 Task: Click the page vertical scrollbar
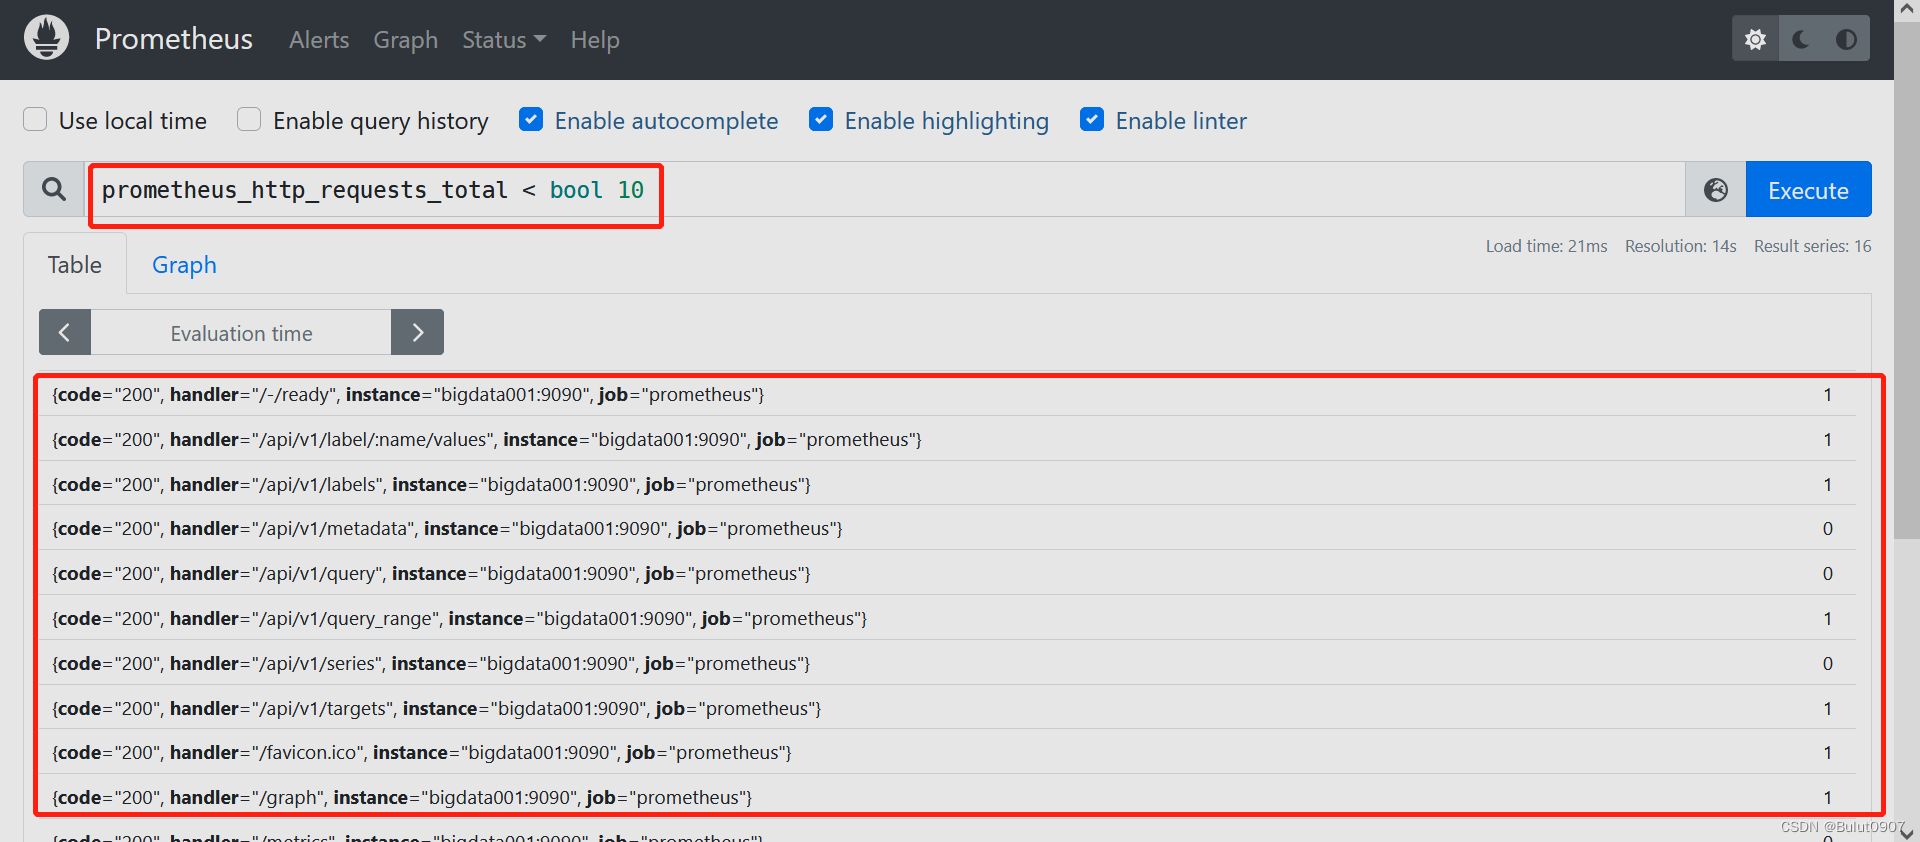click(1907, 280)
